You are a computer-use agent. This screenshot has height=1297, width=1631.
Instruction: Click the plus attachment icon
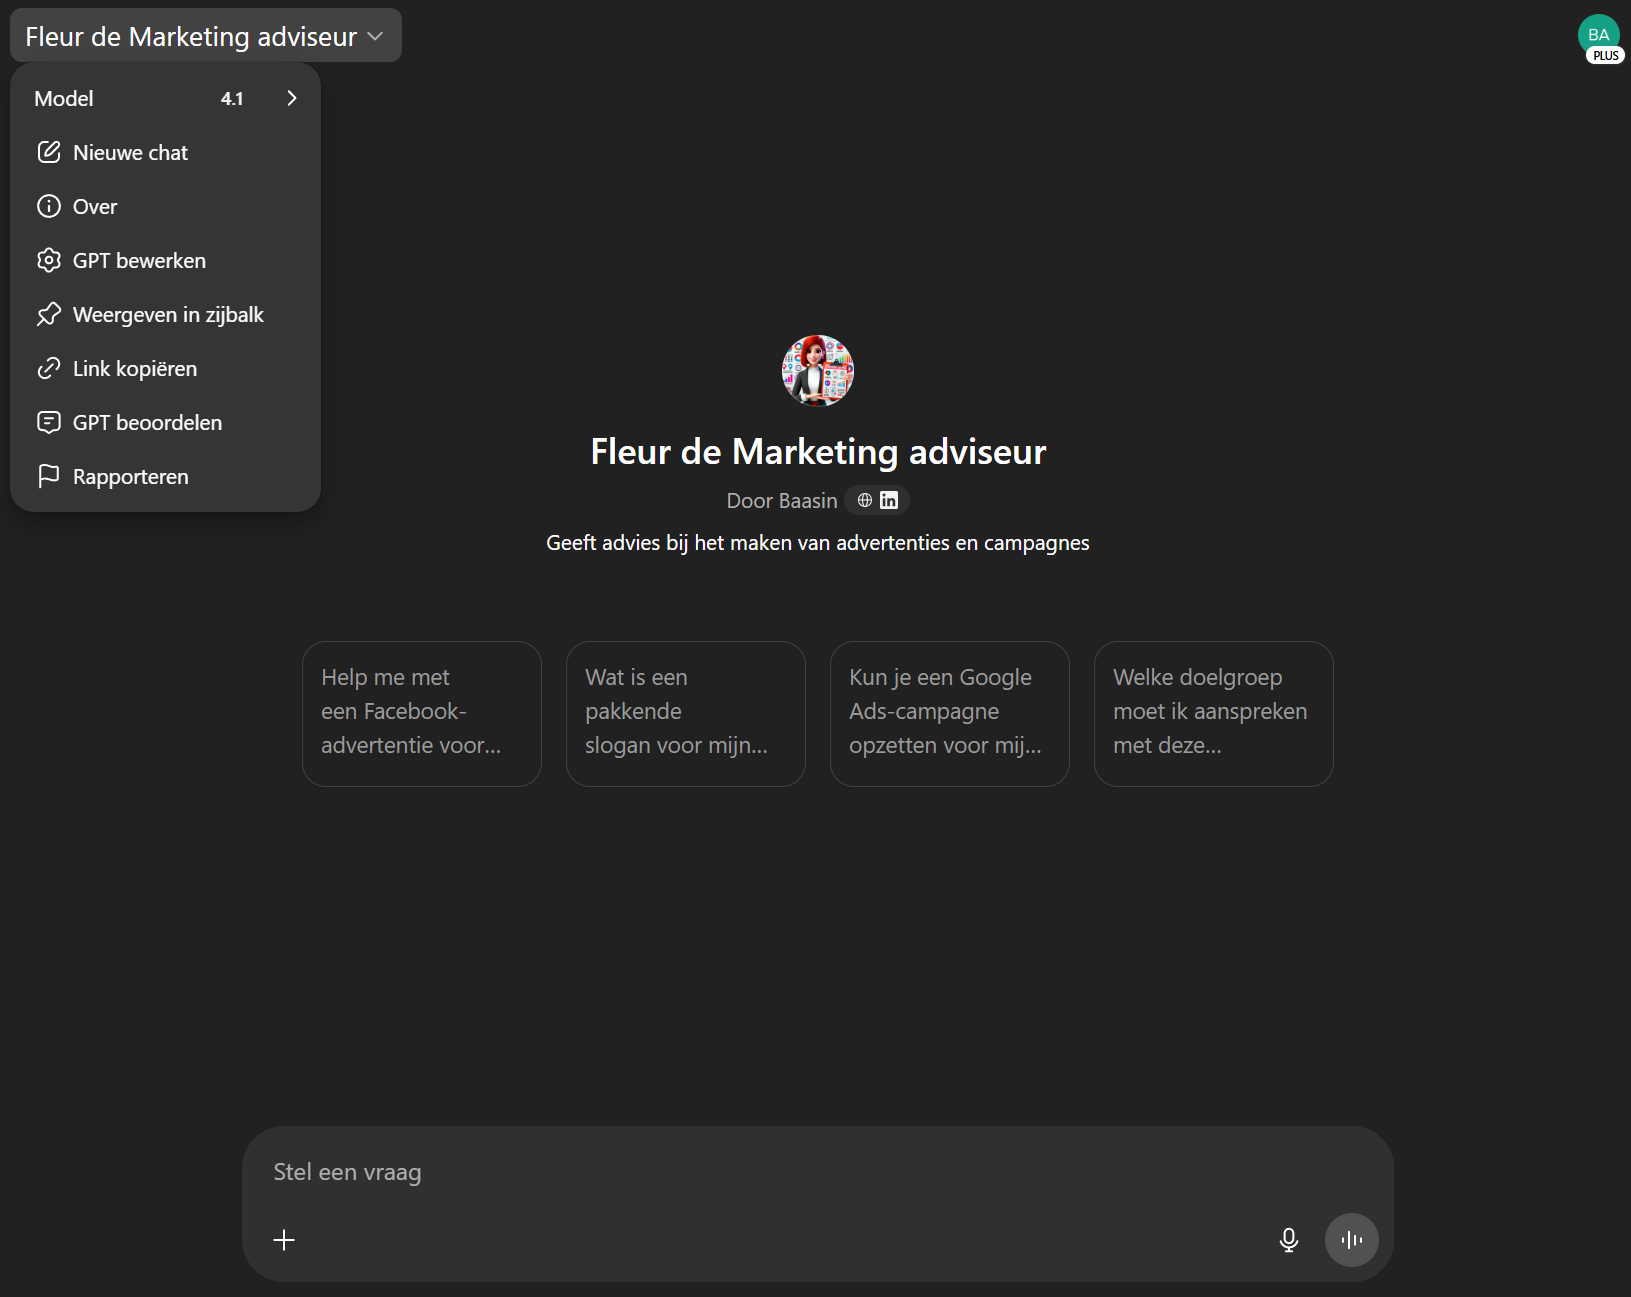pos(284,1240)
